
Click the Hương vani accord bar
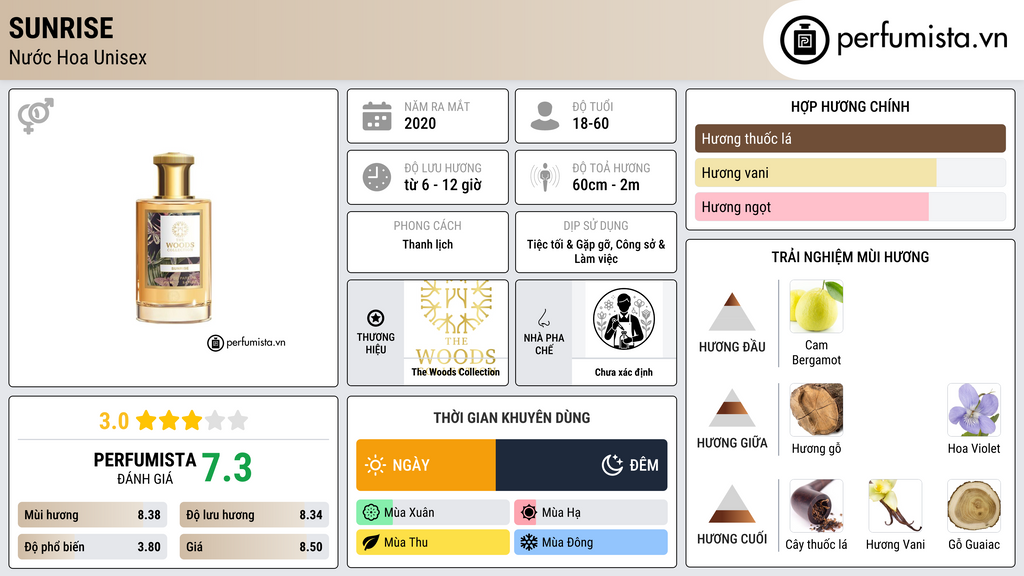pyautogui.click(x=850, y=172)
